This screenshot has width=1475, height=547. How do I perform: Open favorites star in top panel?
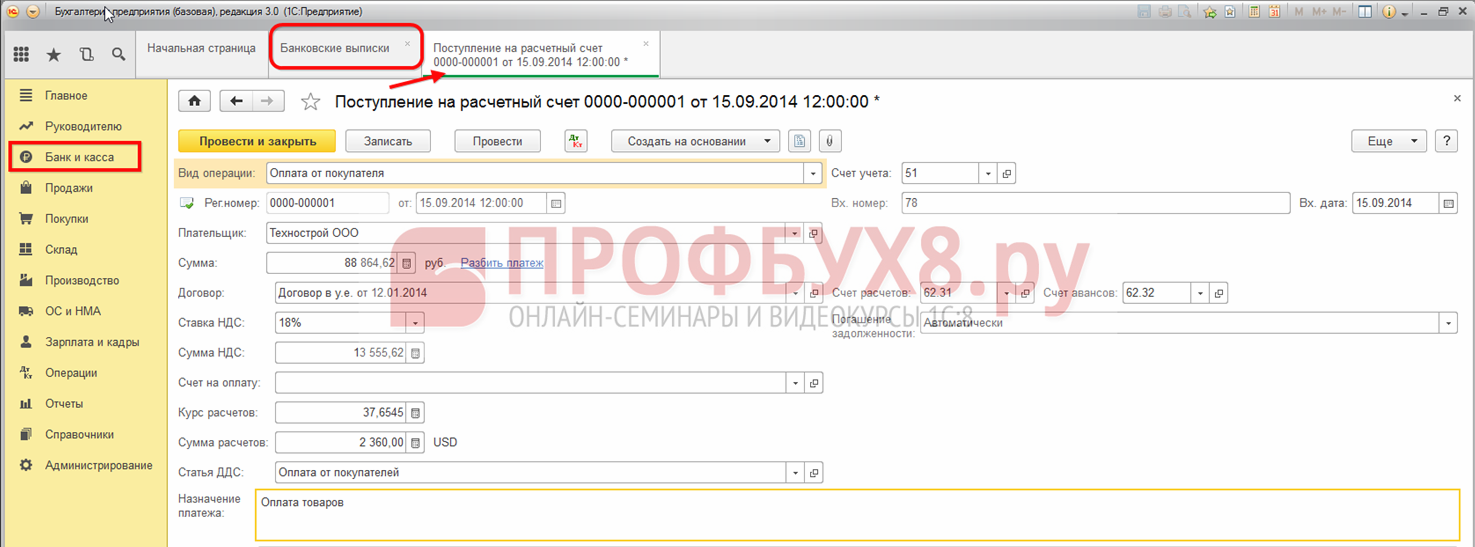pos(54,55)
